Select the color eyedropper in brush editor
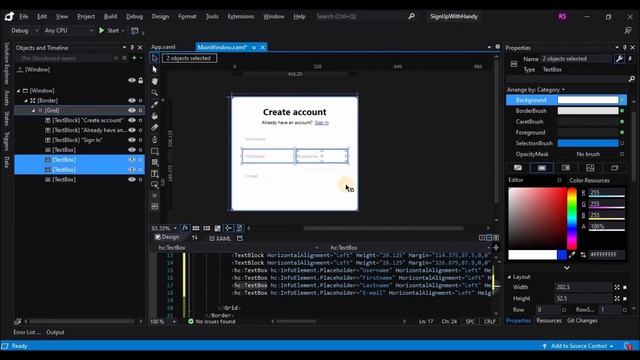 click(x=572, y=255)
